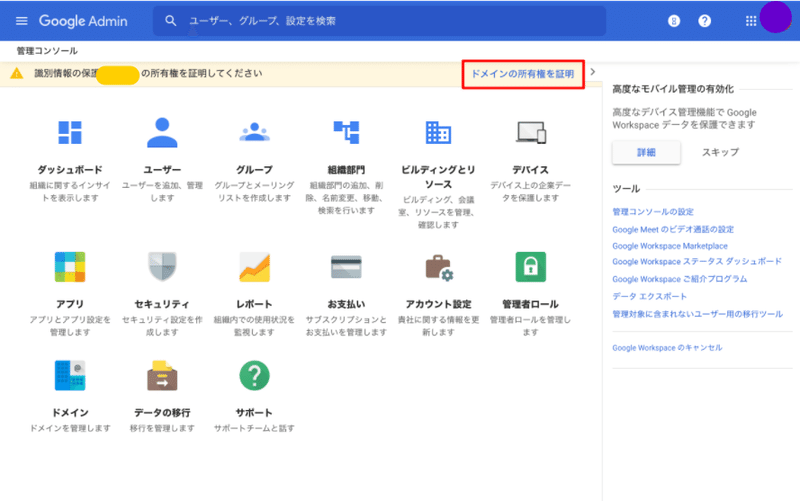Open the デバイス devices icon
The height and width of the screenshot is (501, 800).
pyautogui.click(x=531, y=133)
